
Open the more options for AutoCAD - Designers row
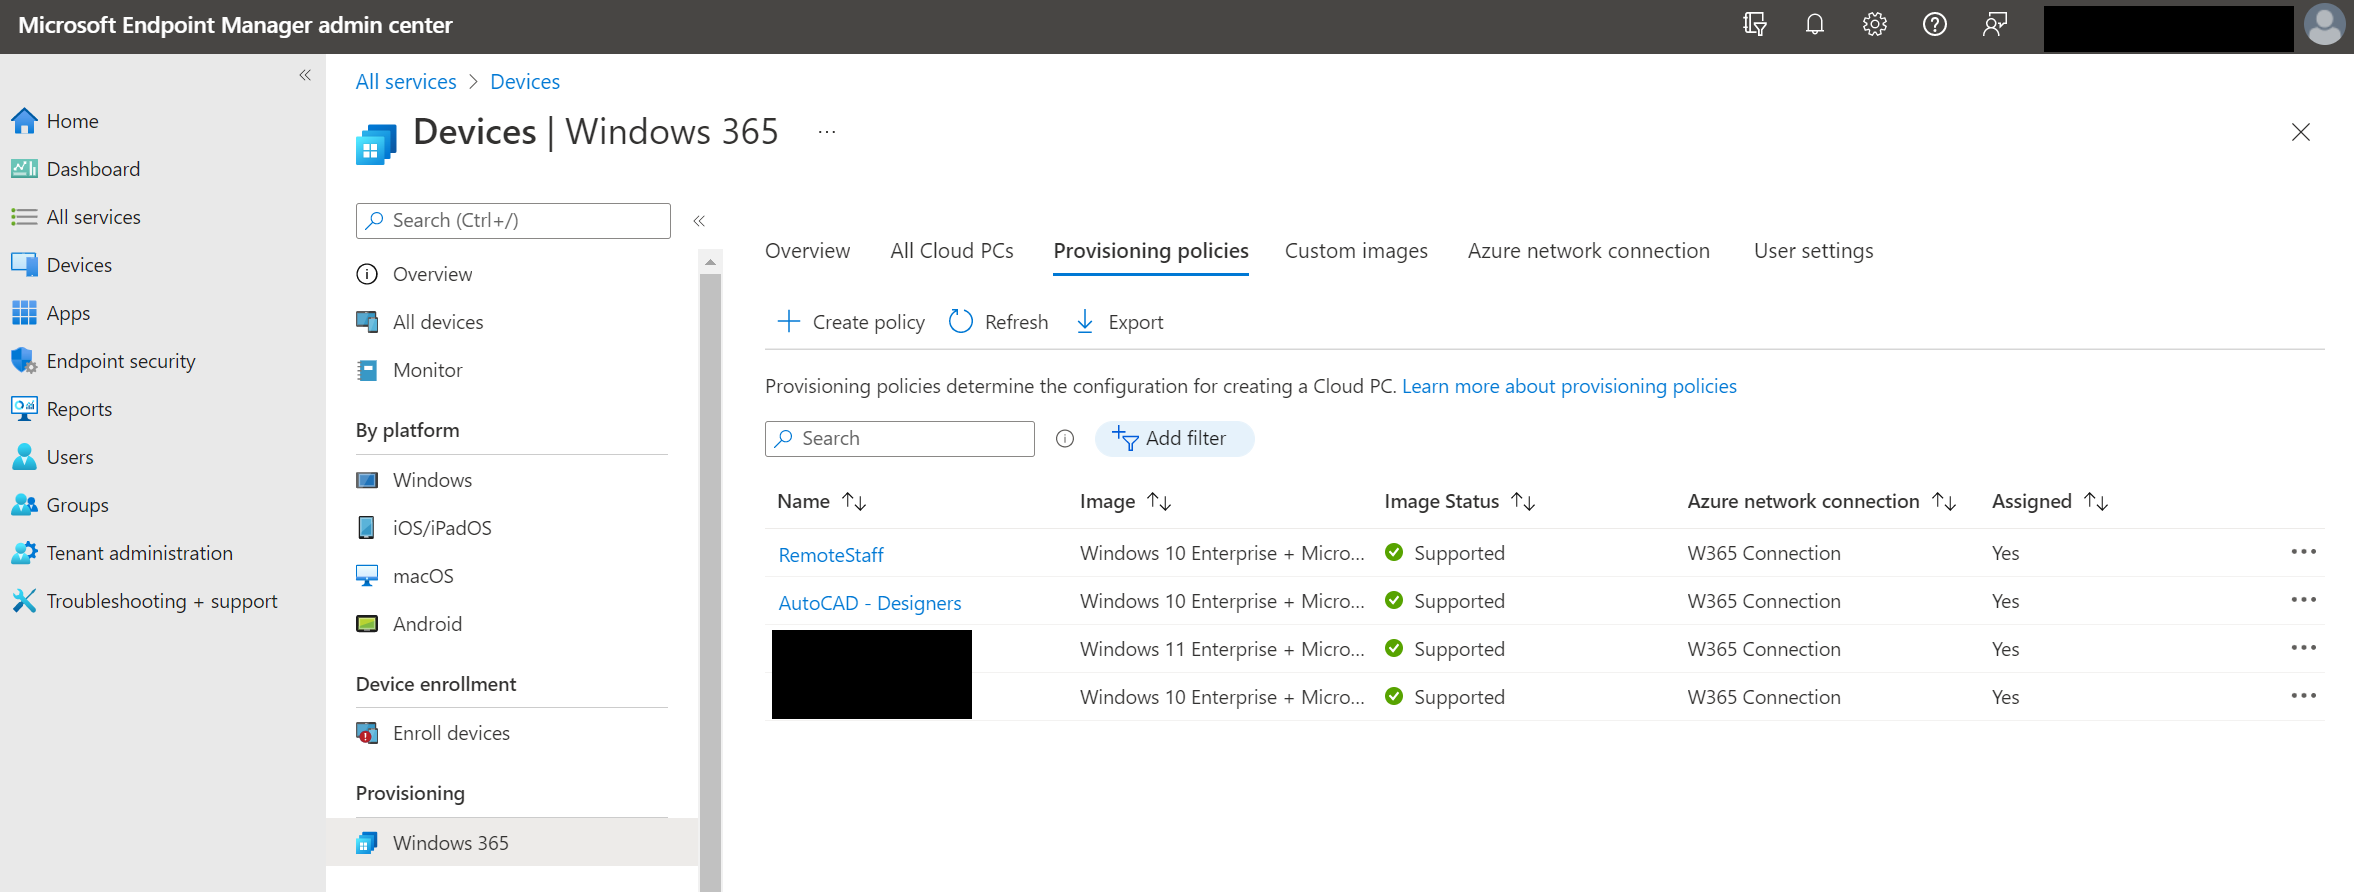[x=2303, y=600]
